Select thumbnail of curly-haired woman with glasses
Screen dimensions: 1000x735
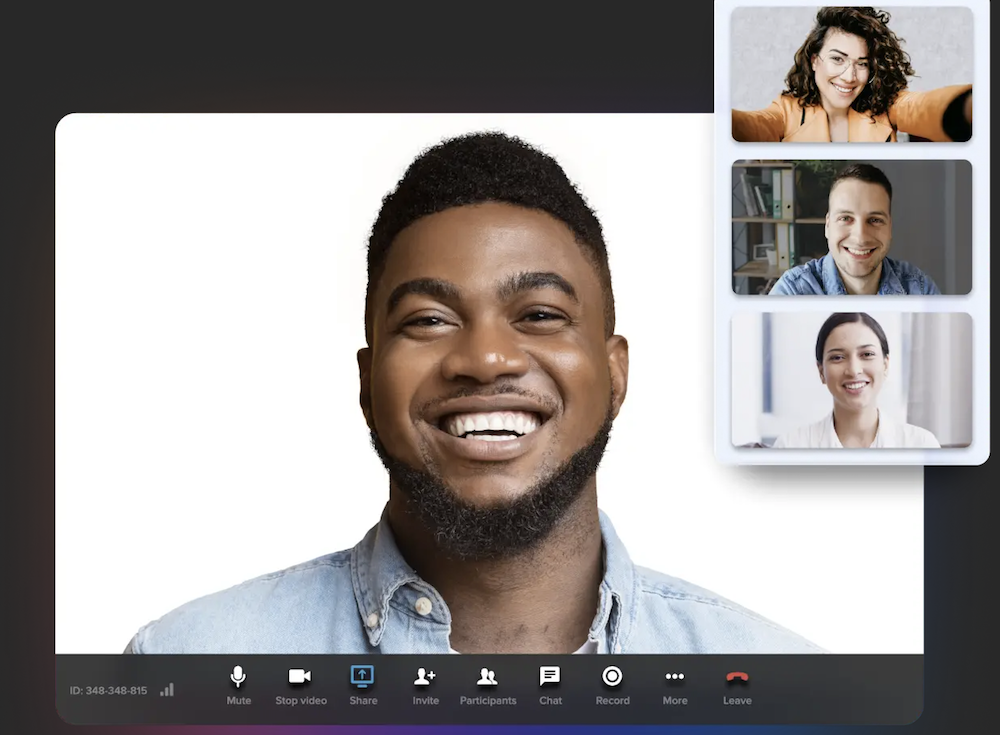tap(851, 74)
